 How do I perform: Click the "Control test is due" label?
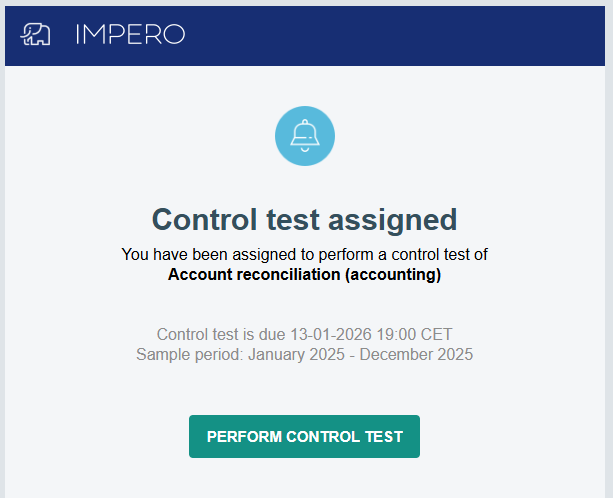click(221, 334)
